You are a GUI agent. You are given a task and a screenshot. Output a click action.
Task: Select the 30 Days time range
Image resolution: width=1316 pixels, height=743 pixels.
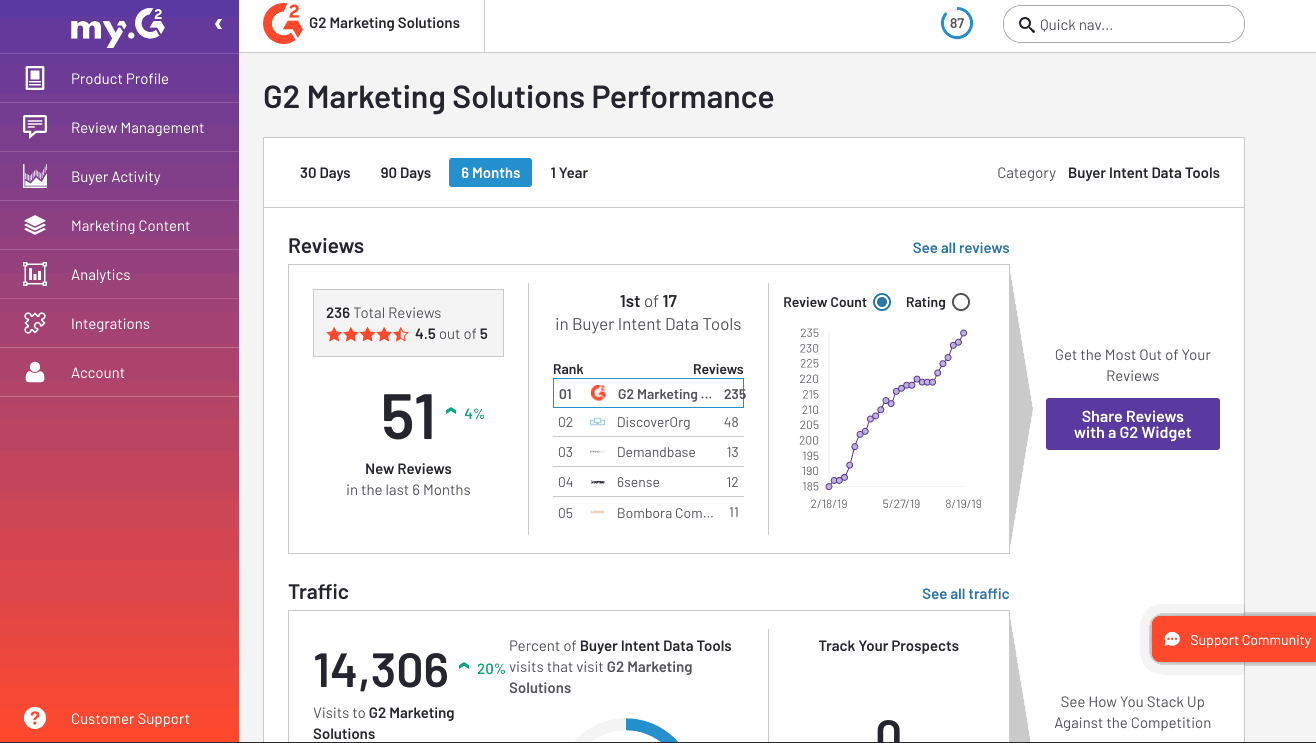click(325, 173)
